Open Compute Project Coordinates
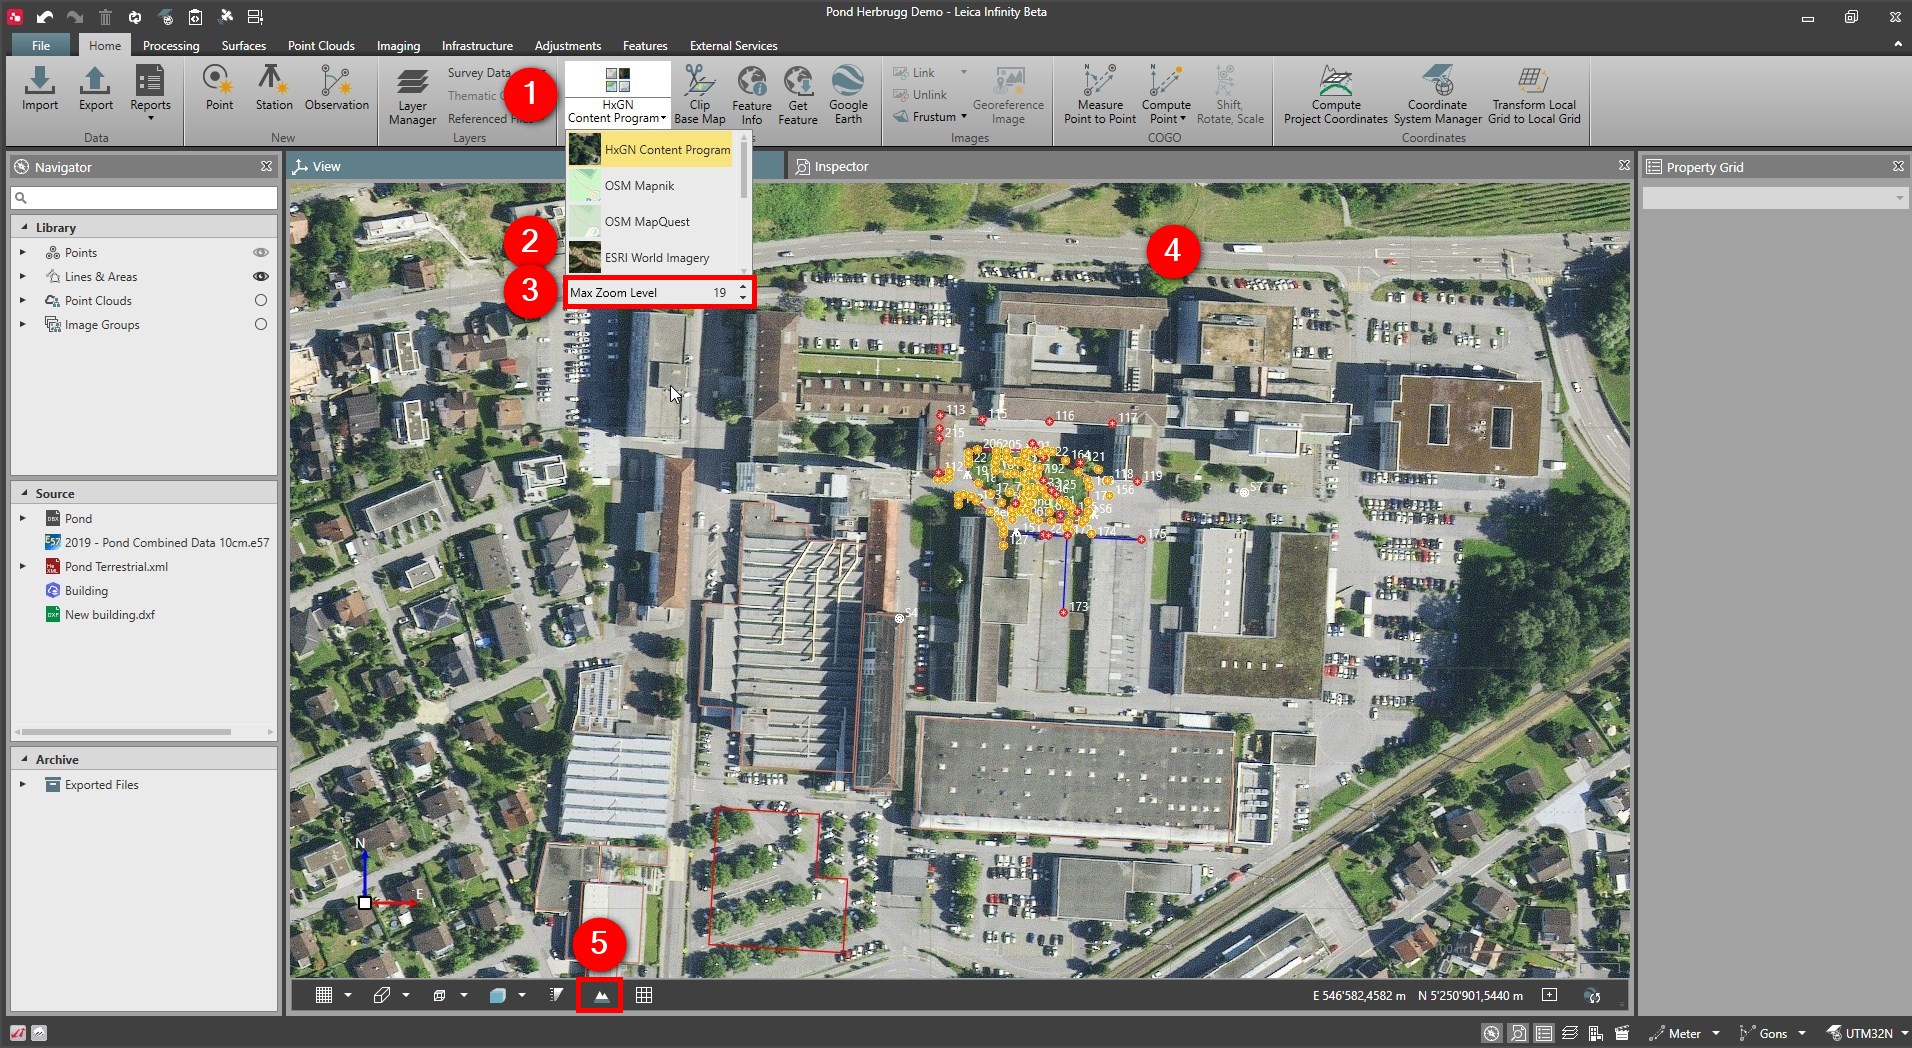 (1336, 95)
